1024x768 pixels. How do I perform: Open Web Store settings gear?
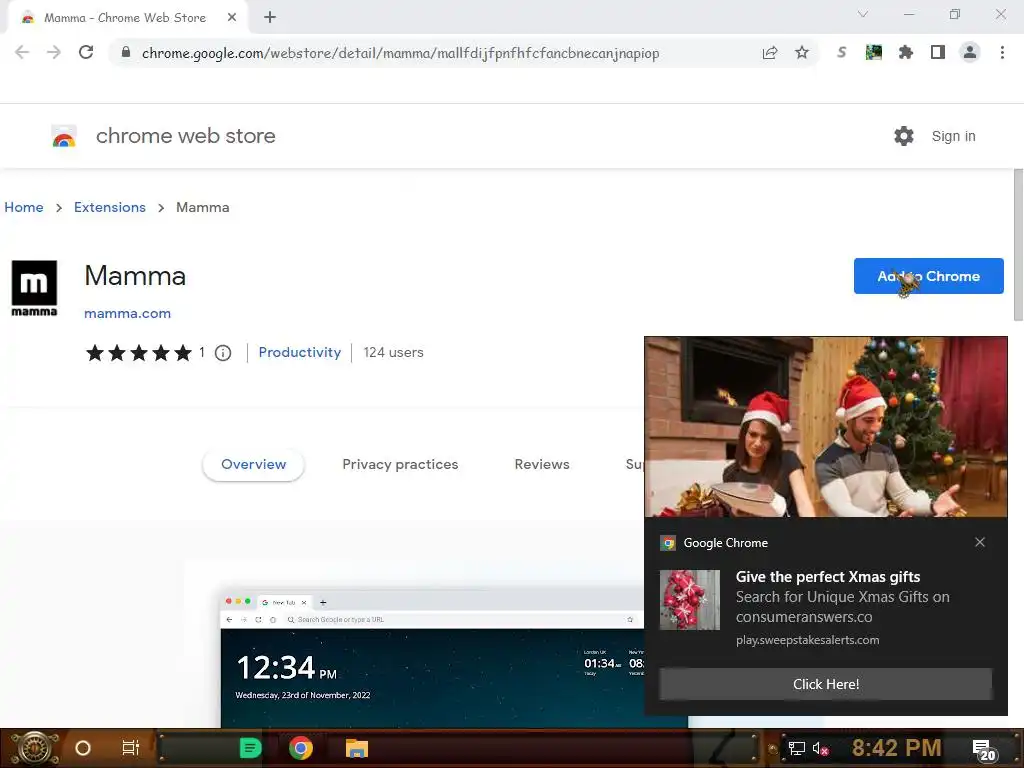(x=904, y=136)
